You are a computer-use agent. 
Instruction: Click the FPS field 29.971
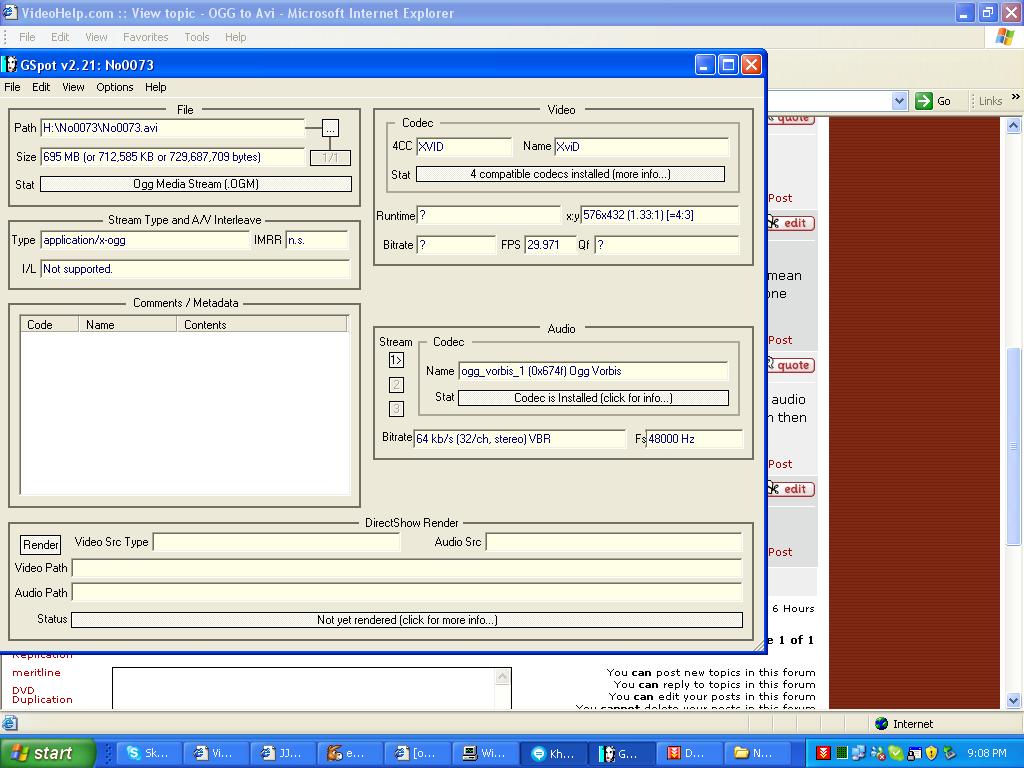[x=550, y=245]
